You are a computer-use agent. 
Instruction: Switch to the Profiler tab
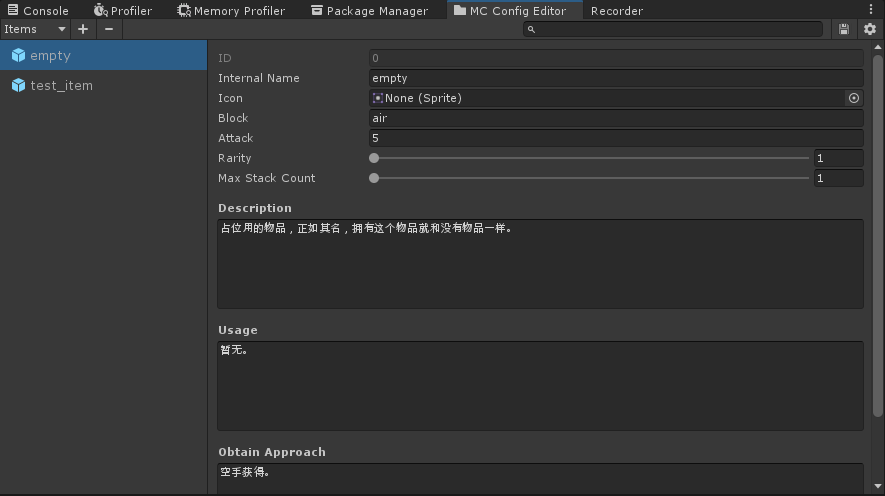(x=123, y=11)
